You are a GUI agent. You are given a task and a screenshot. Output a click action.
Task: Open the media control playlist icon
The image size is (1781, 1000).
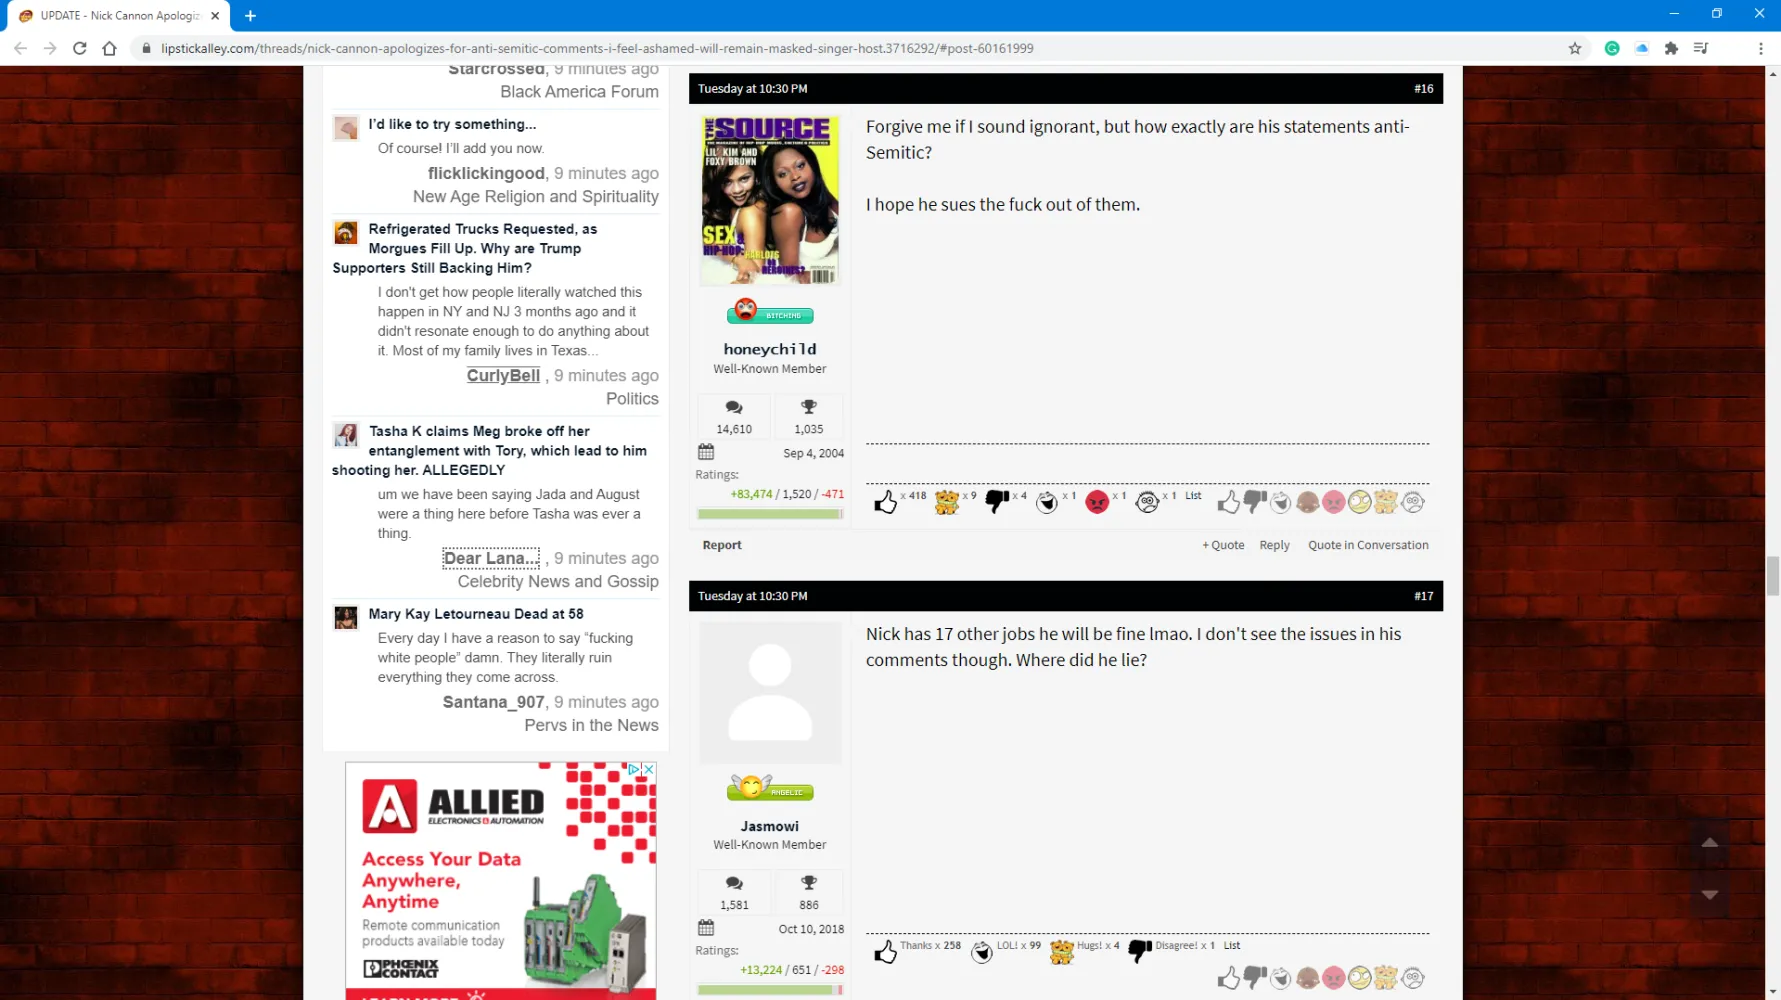pyautogui.click(x=1701, y=48)
